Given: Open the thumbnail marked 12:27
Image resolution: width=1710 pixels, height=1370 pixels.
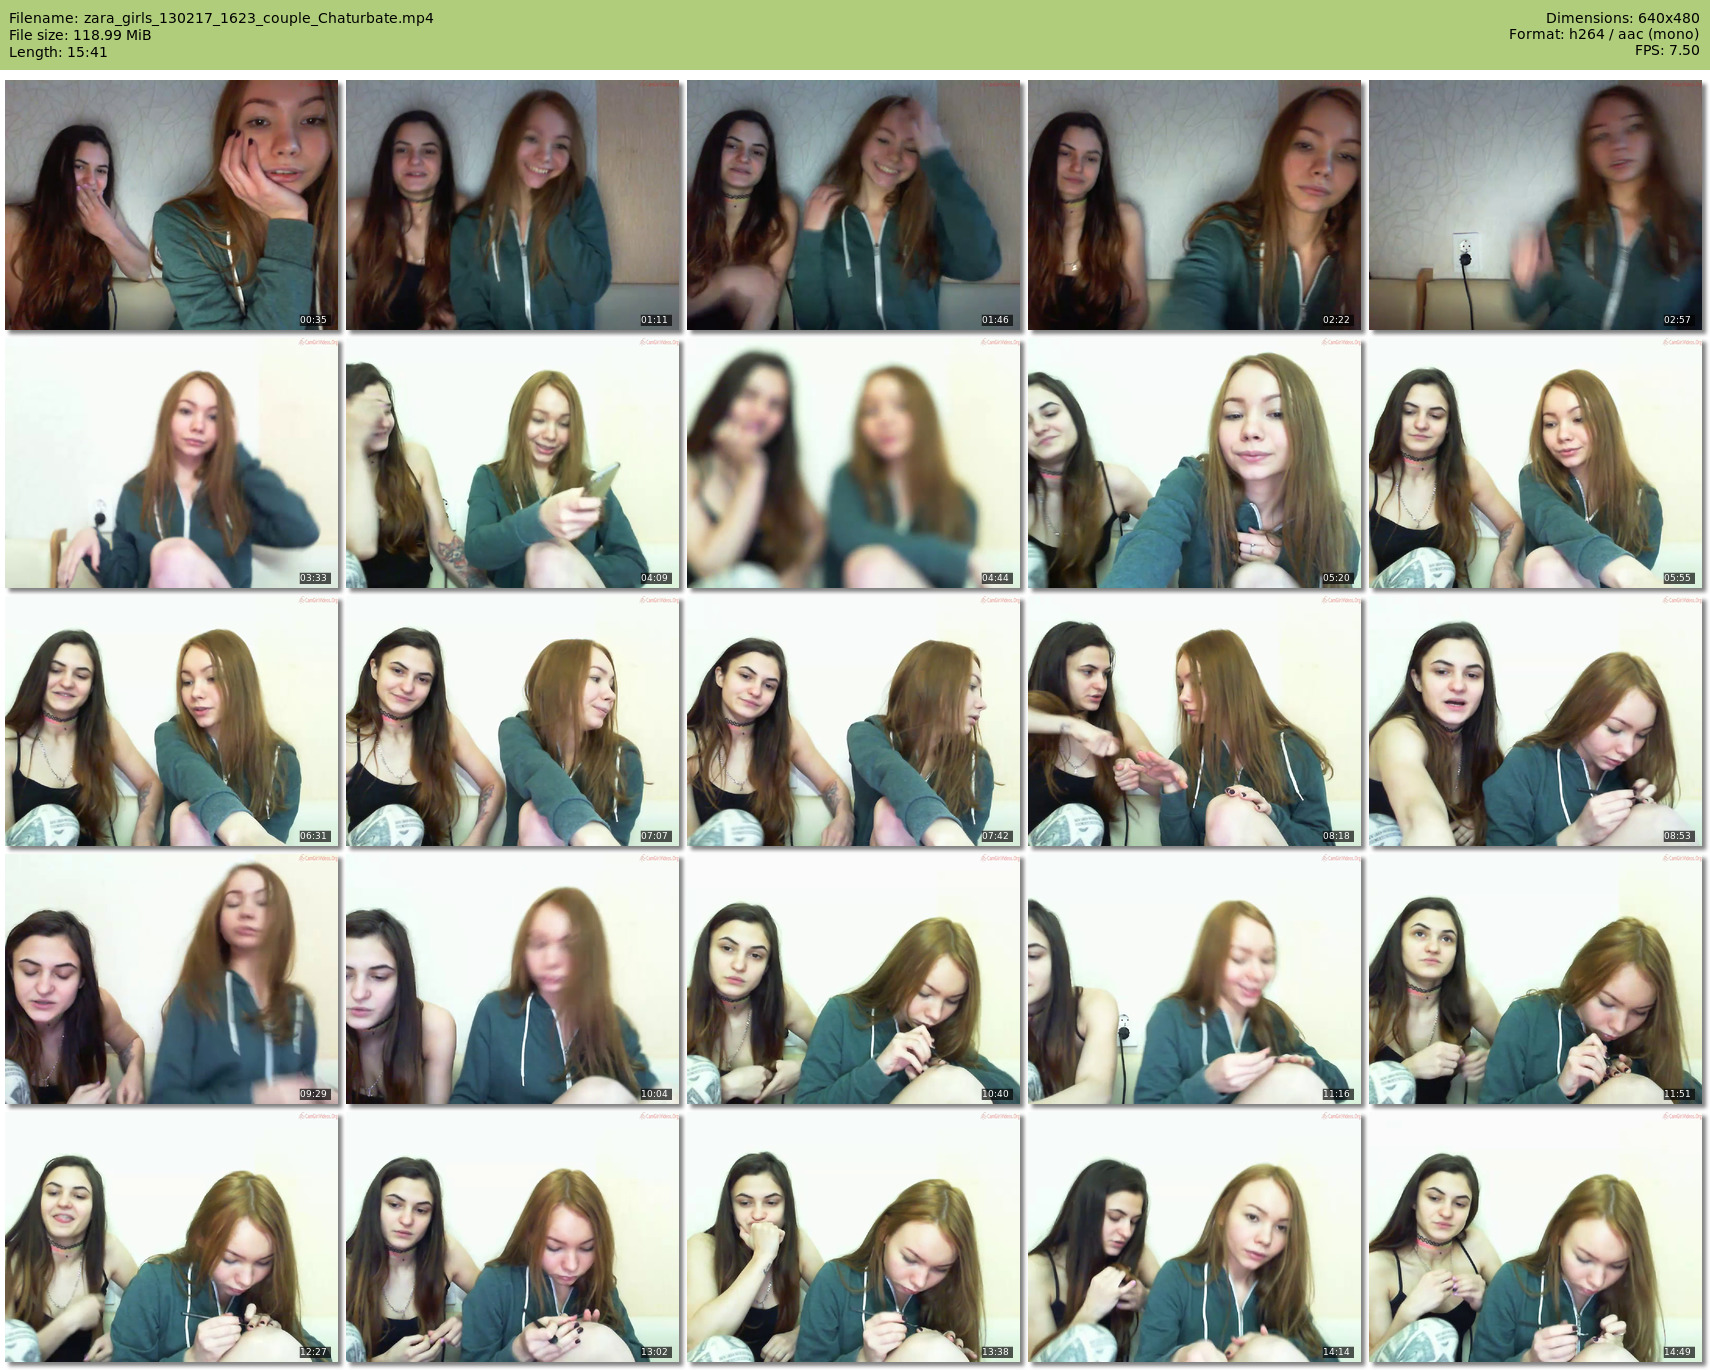Looking at the screenshot, I should click(172, 1239).
